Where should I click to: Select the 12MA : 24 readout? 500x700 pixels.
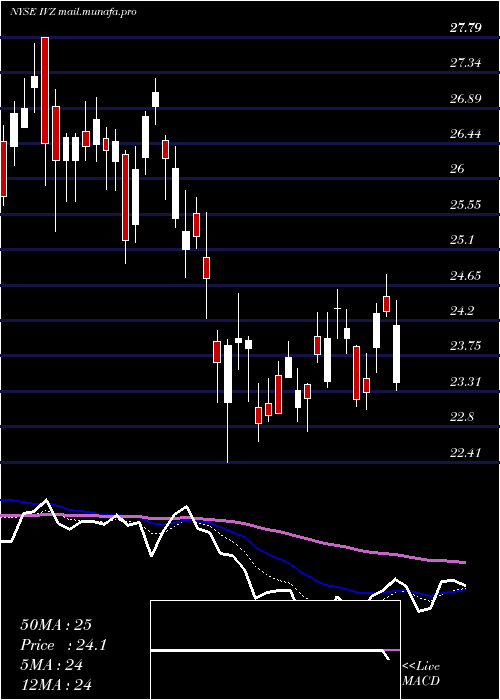point(56,684)
